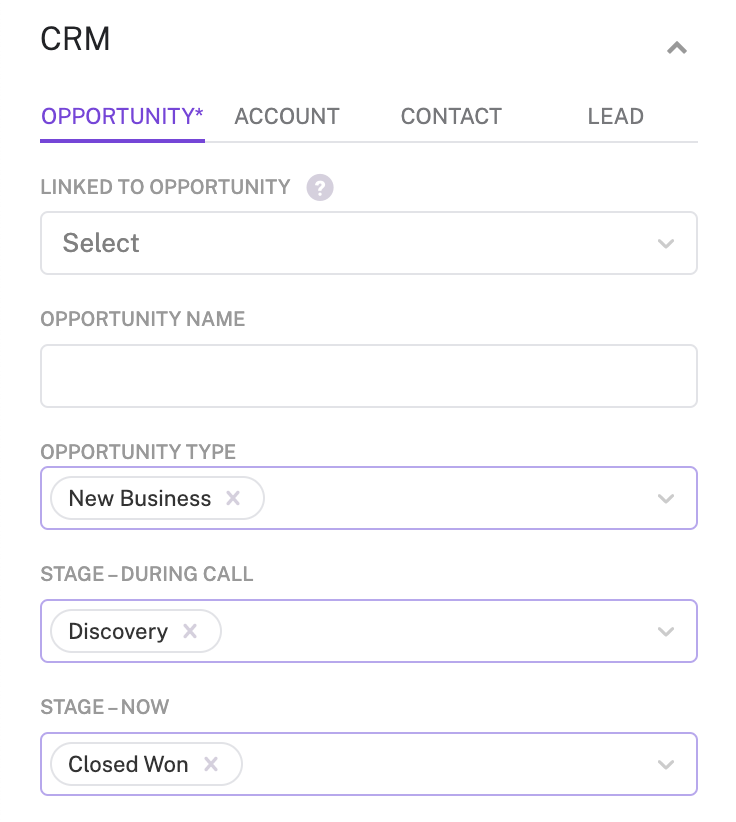The image size is (736, 822).
Task: Click the CRM panel heading
Action: [x=75, y=39]
